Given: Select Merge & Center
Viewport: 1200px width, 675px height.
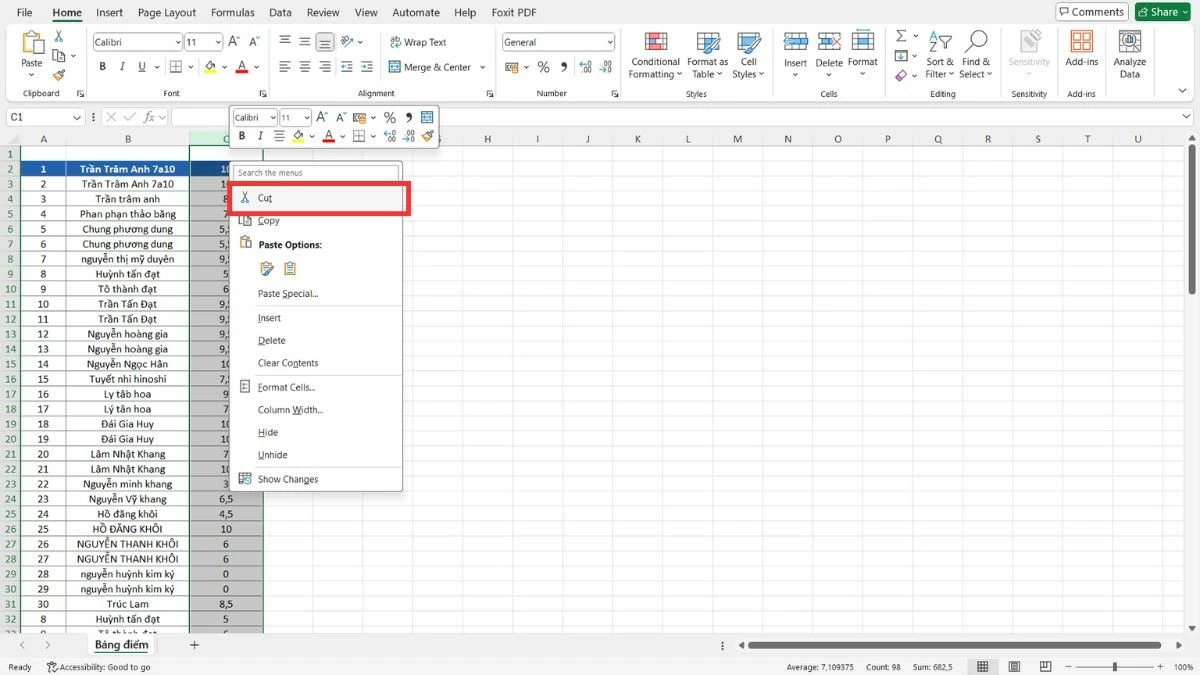Looking at the screenshot, I should click(432, 67).
